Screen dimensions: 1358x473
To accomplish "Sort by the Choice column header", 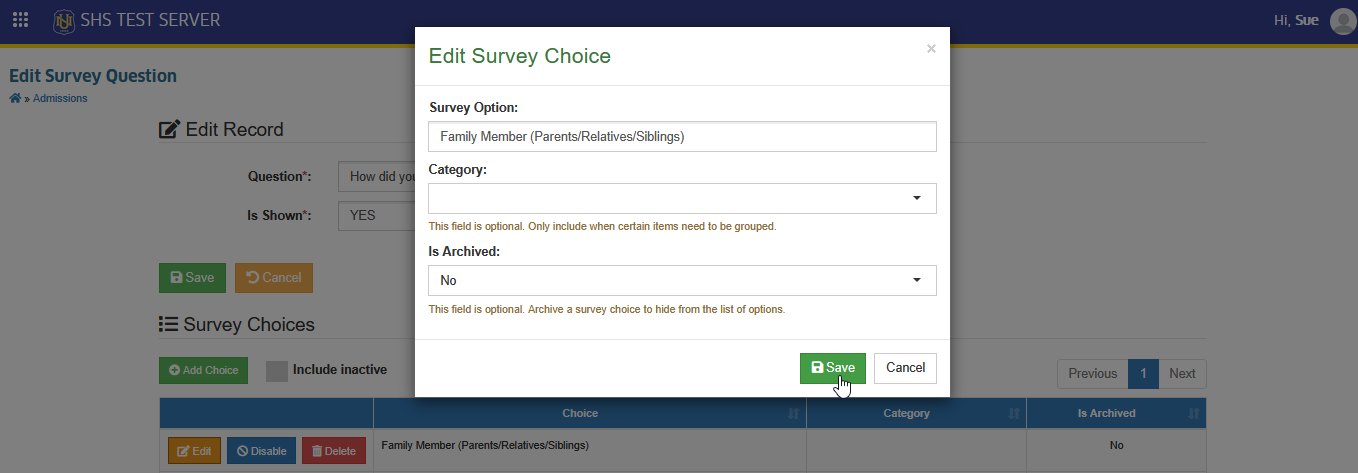I will (x=589, y=413).
